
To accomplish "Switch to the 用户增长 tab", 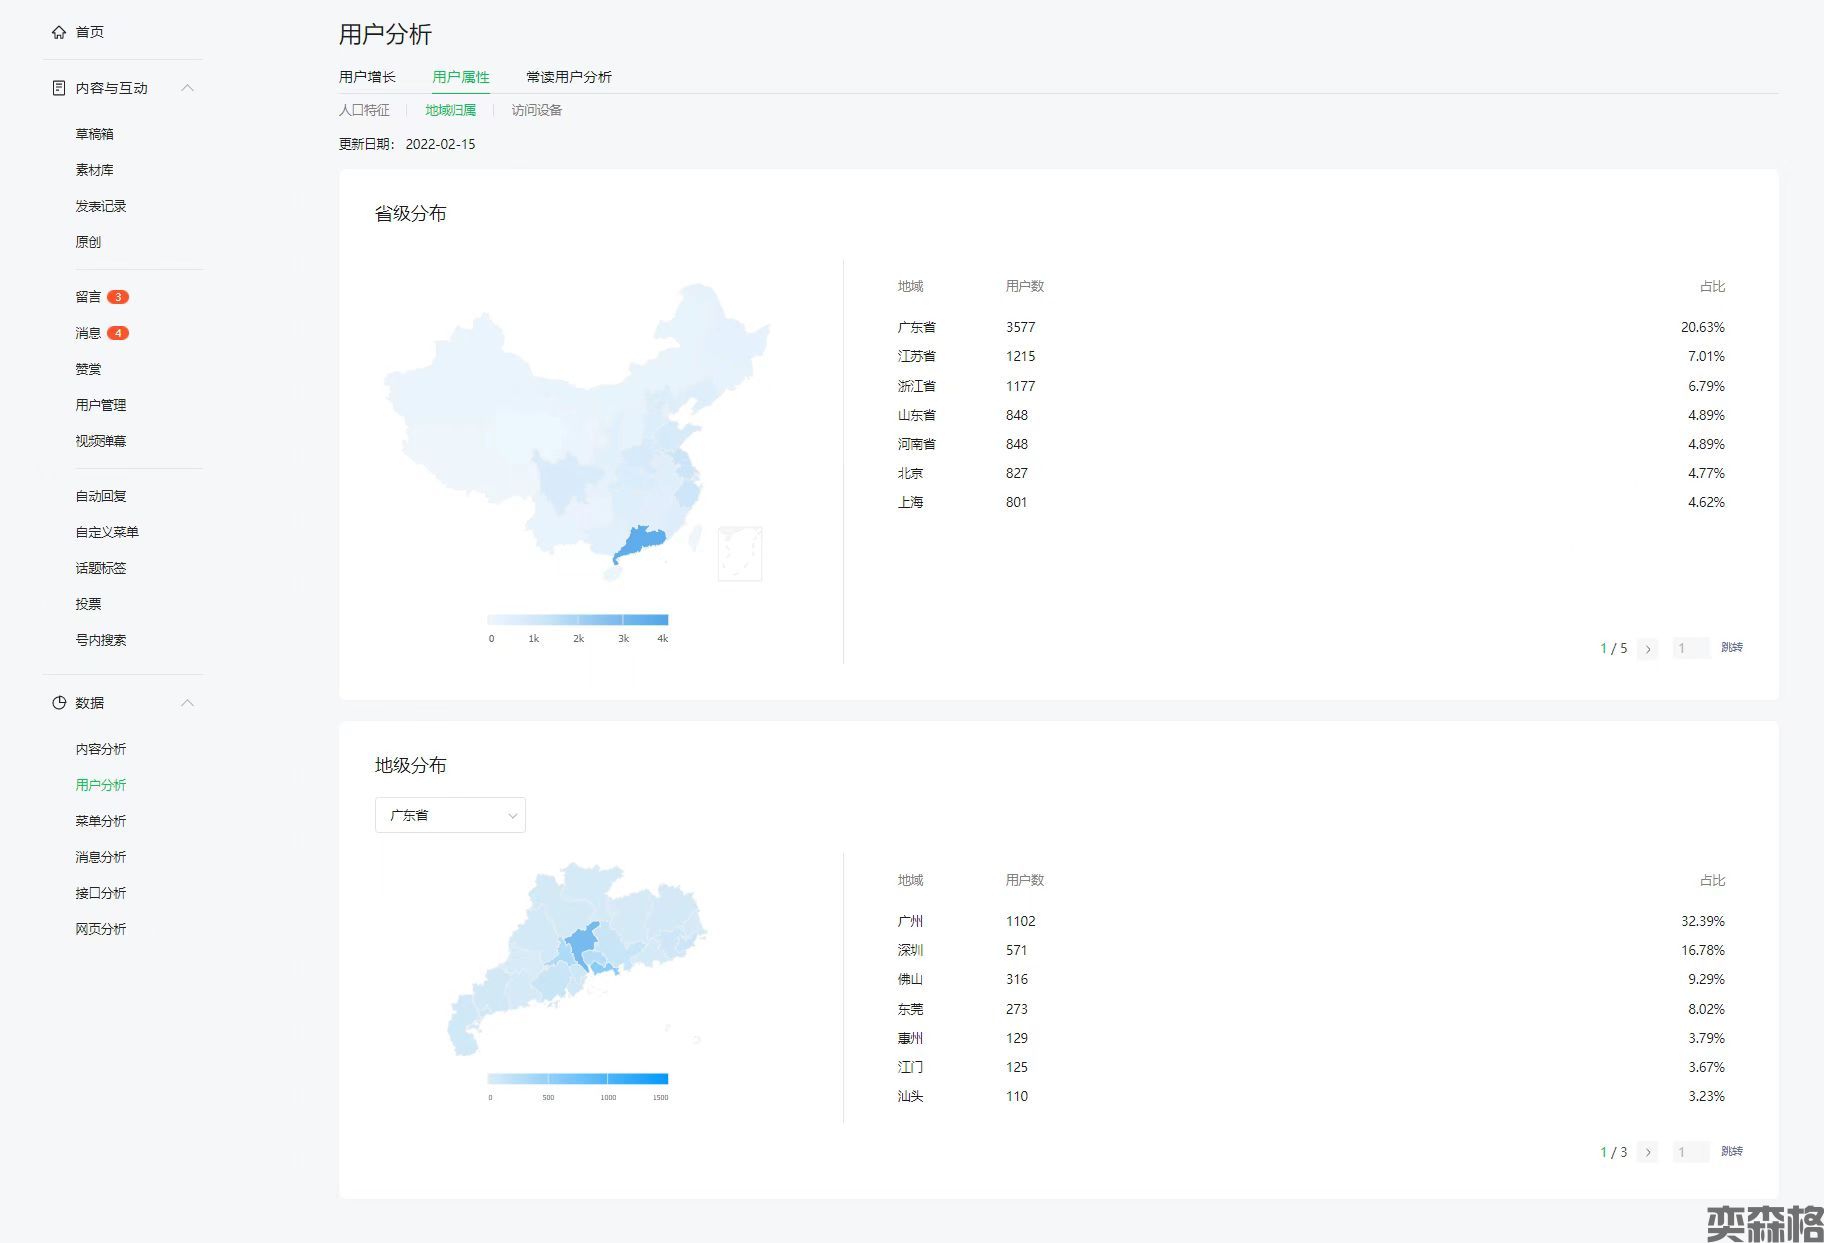I will click(367, 77).
